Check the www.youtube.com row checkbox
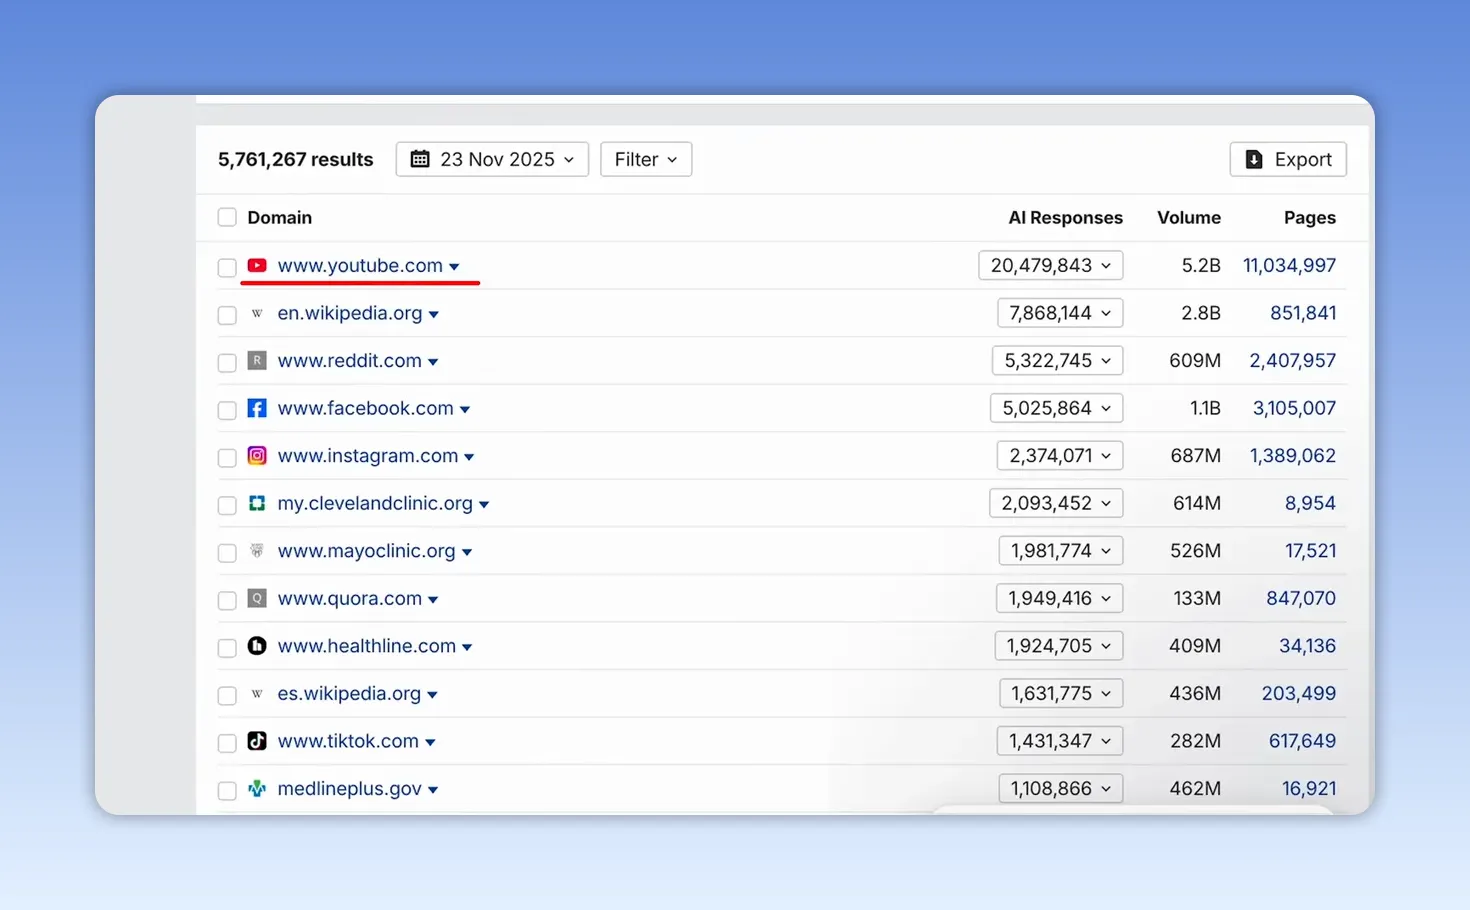This screenshot has width=1470, height=910. pos(227,267)
